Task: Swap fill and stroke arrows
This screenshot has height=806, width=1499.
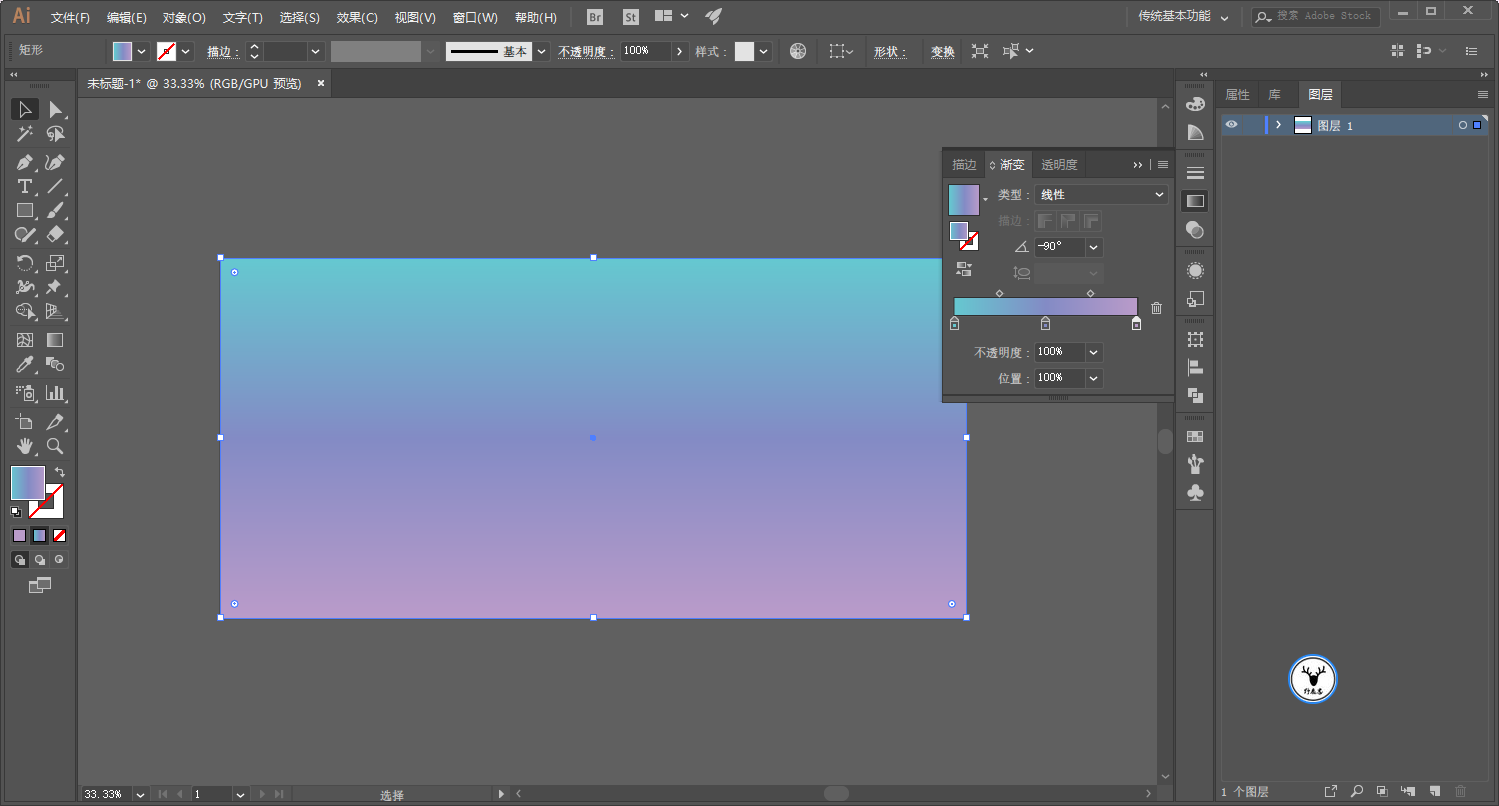Action: (x=60, y=472)
